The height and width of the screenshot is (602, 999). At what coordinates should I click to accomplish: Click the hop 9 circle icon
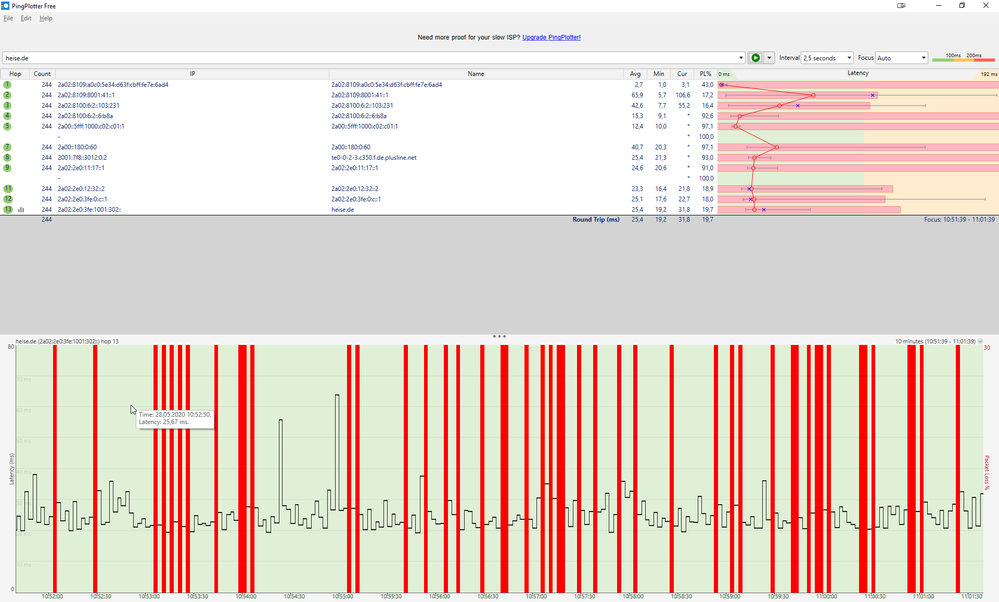[x=9, y=169]
